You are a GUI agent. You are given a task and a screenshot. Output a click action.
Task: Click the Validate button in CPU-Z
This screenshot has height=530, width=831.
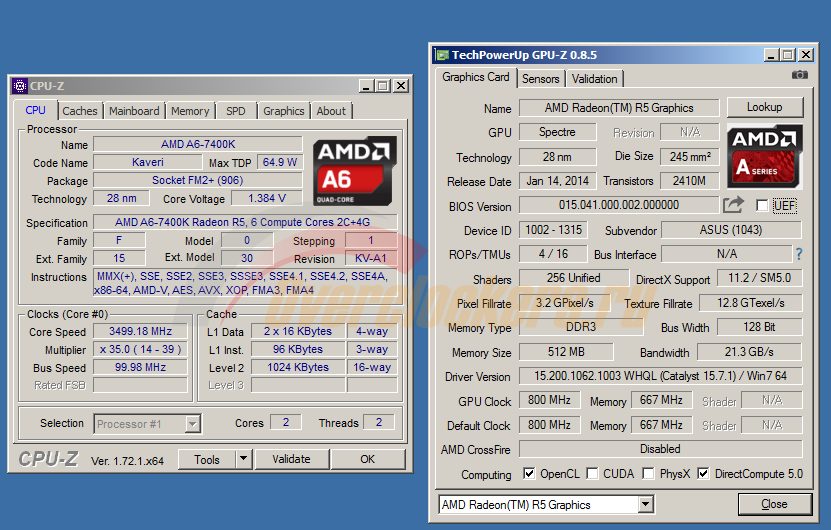click(291, 459)
